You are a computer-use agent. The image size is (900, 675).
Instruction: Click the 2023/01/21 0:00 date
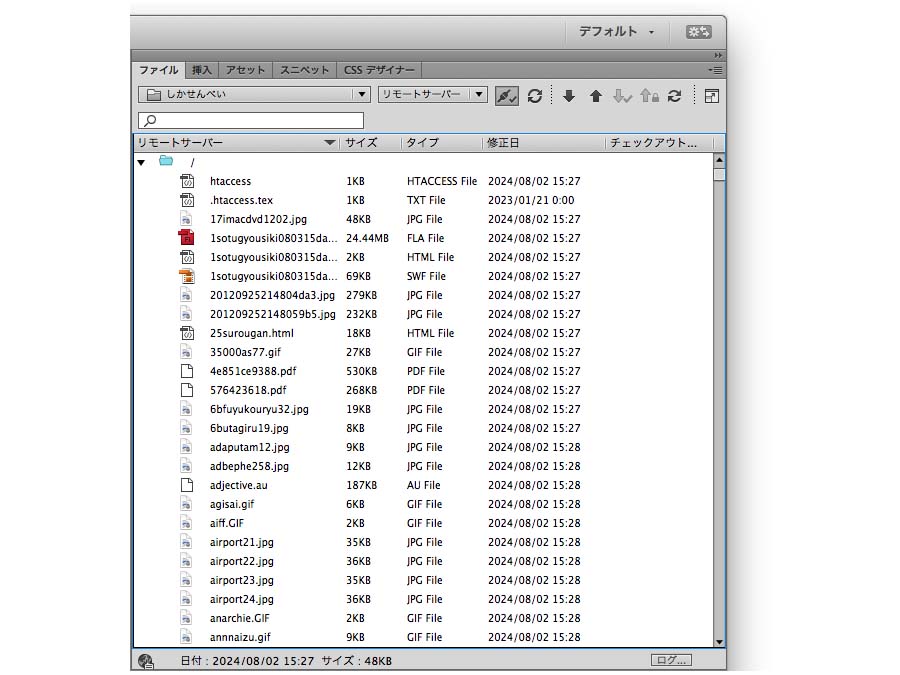531,200
